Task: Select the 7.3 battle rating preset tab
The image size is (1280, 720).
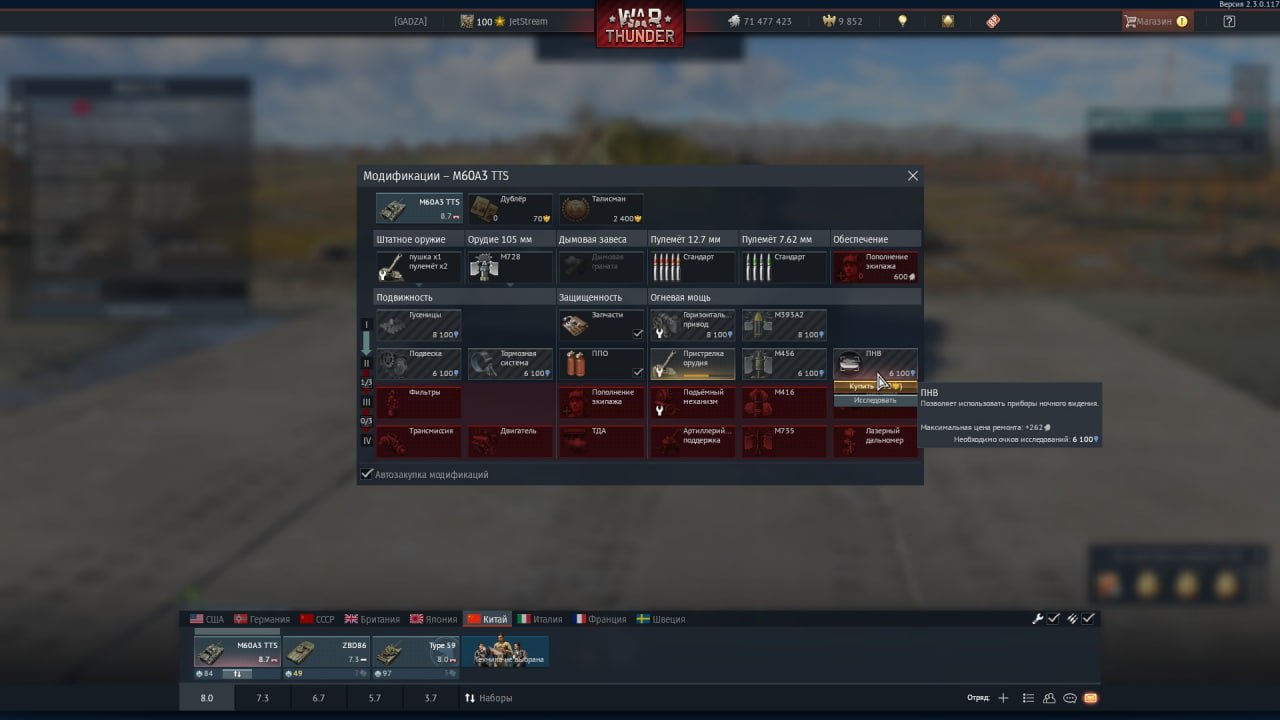Action: (x=263, y=698)
